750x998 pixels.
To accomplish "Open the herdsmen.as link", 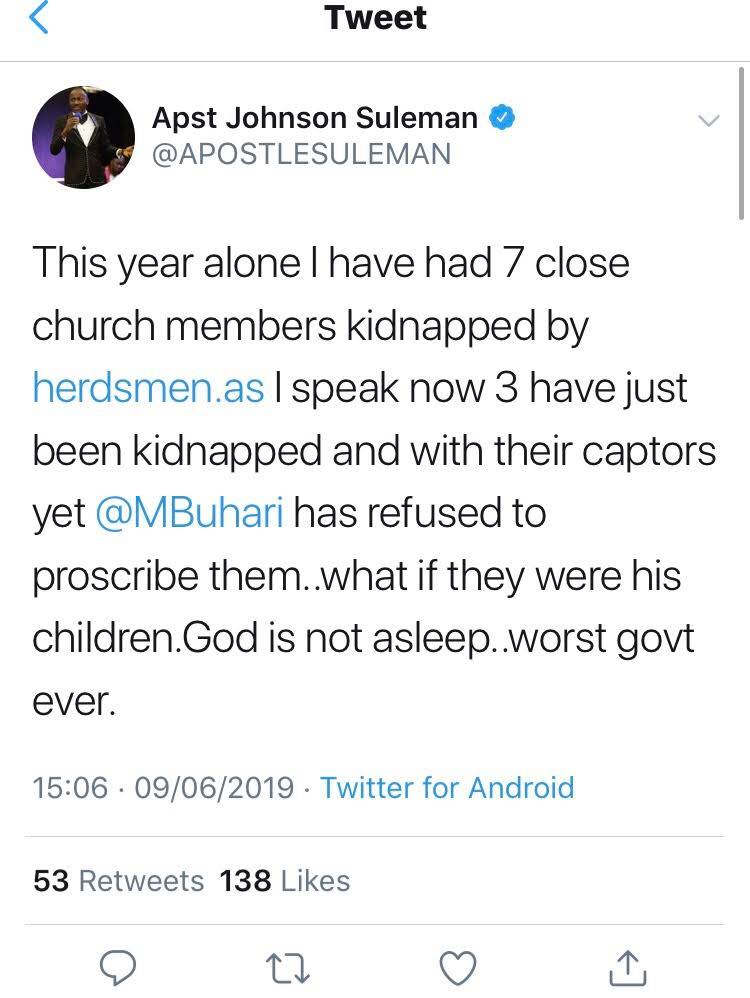I will pos(148,388).
